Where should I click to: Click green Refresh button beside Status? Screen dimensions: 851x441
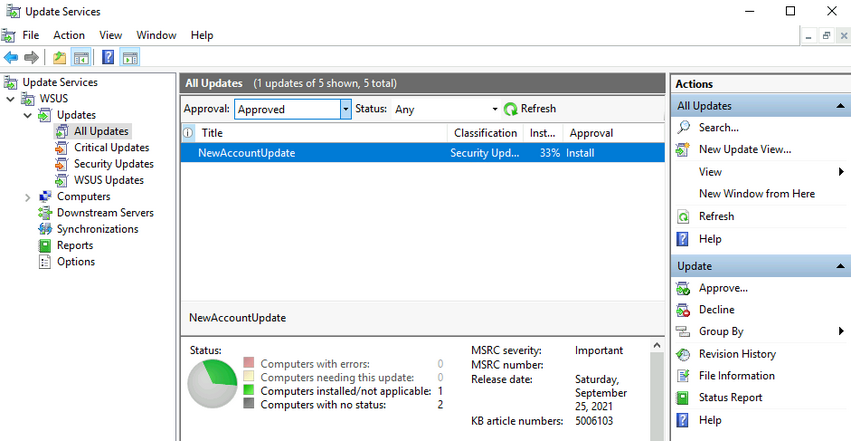[530, 109]
